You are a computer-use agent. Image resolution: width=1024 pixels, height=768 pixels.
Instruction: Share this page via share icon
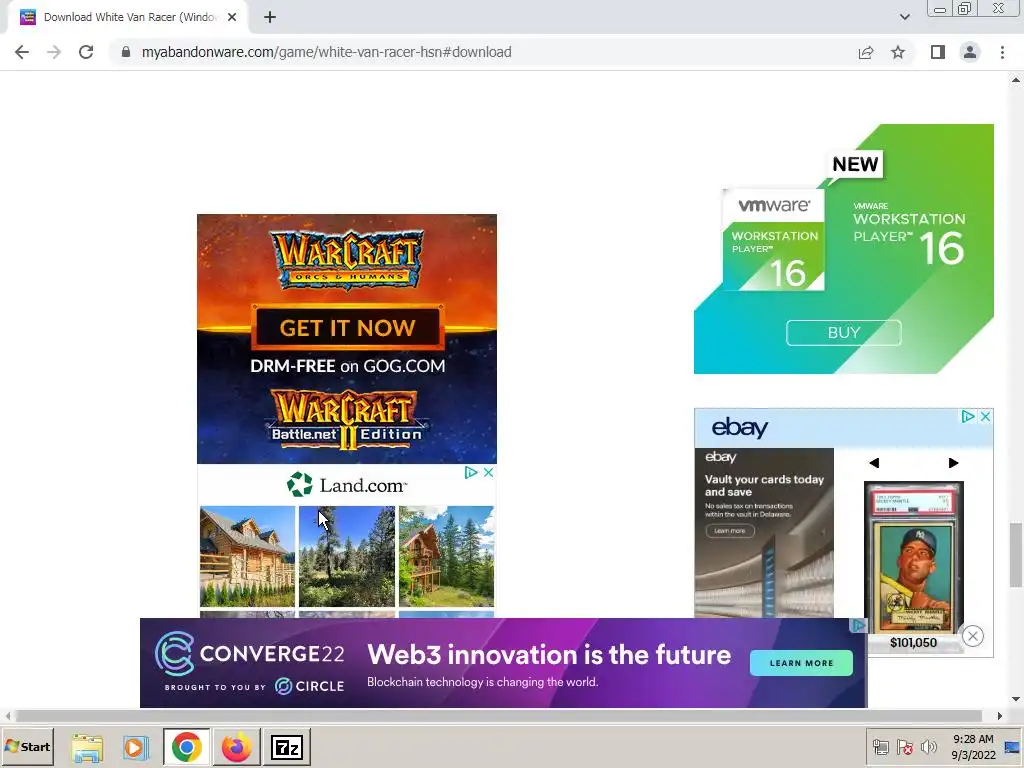[x=866, y=52]
